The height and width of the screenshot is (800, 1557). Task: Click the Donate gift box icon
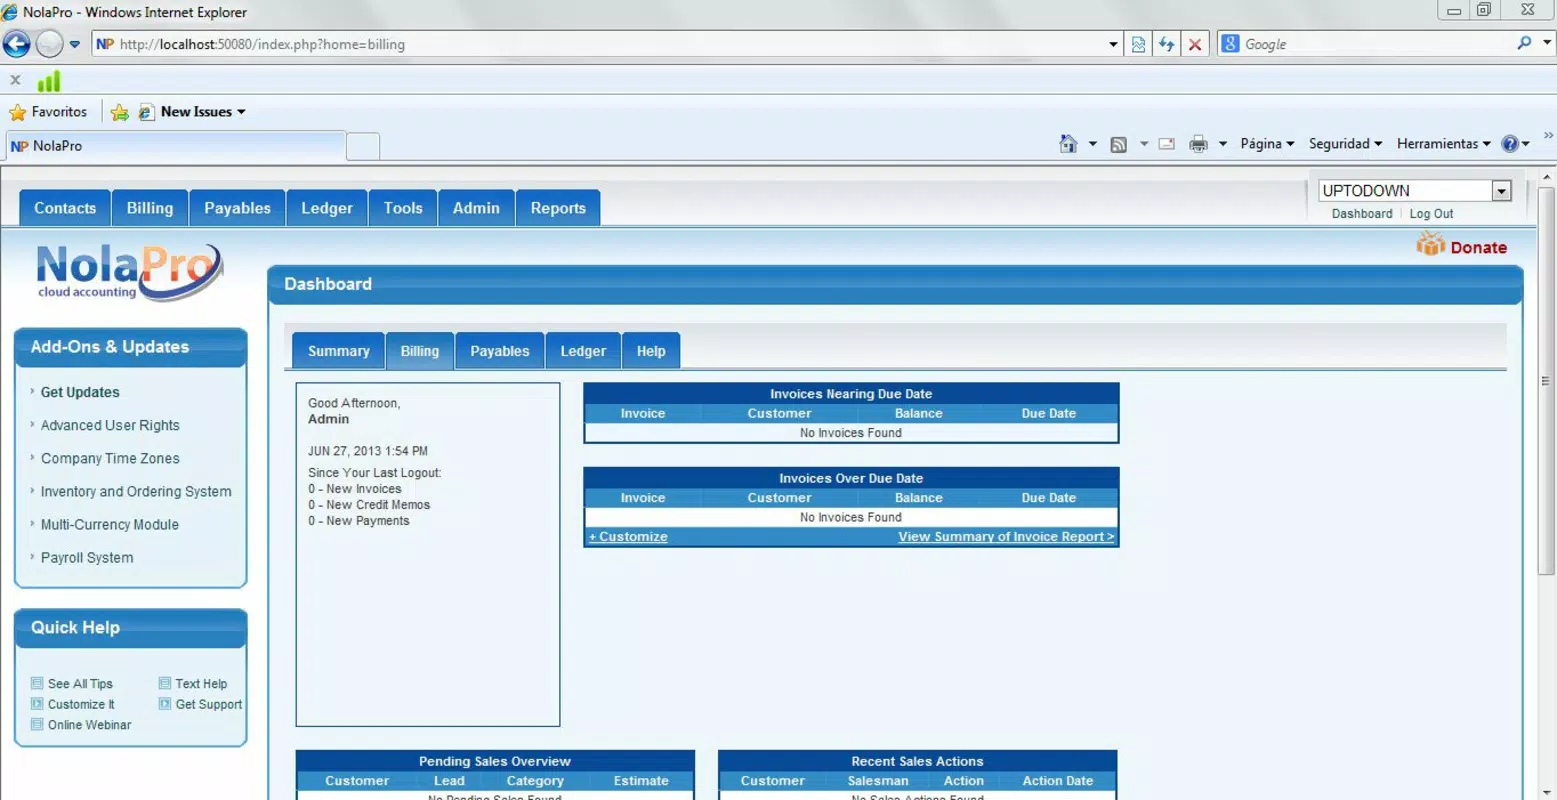coord(1430,245)
